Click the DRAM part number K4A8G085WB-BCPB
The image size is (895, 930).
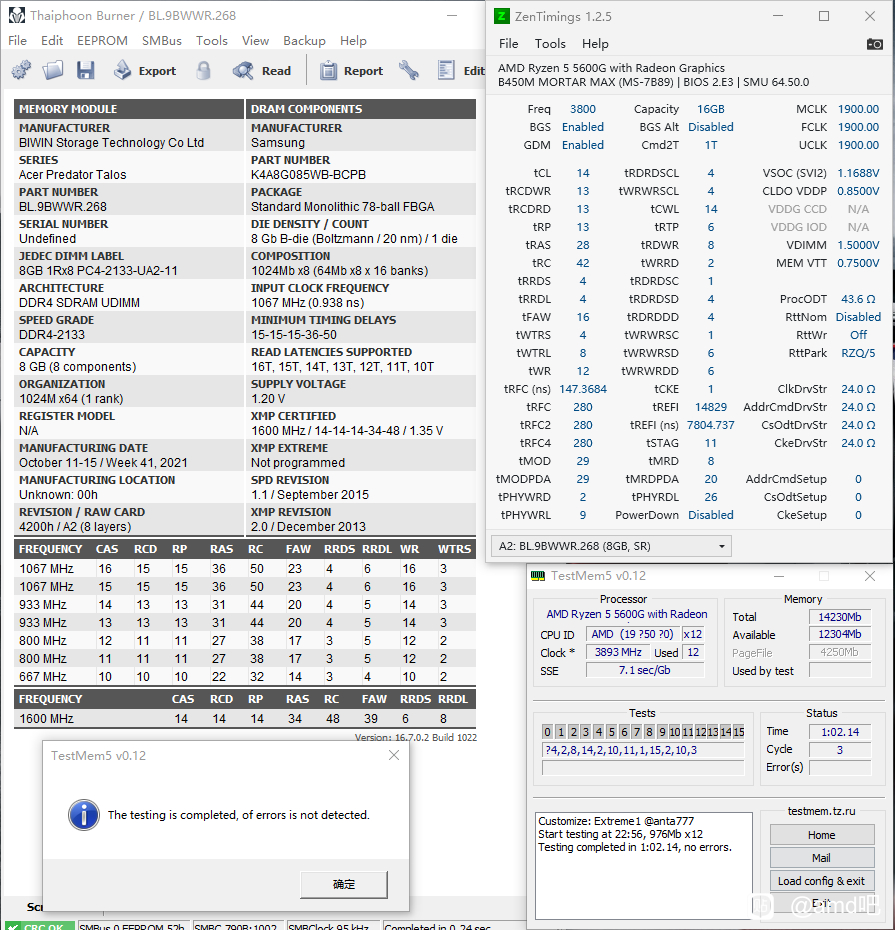(x=308, y=175)
